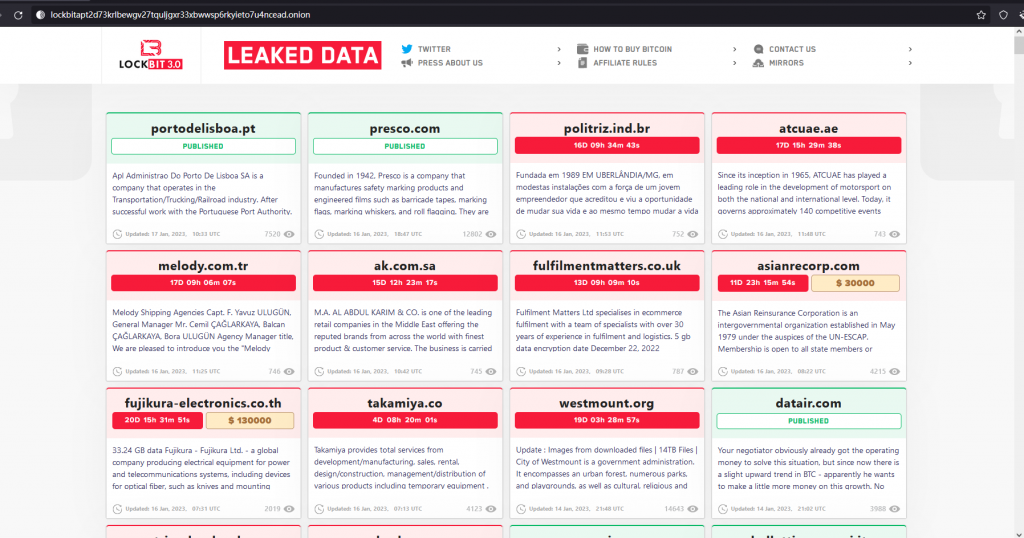Click the wallet icon beside How to Buy Bitcoin
The width and height of the screenshot is (1024, 538).
point(583,49)
